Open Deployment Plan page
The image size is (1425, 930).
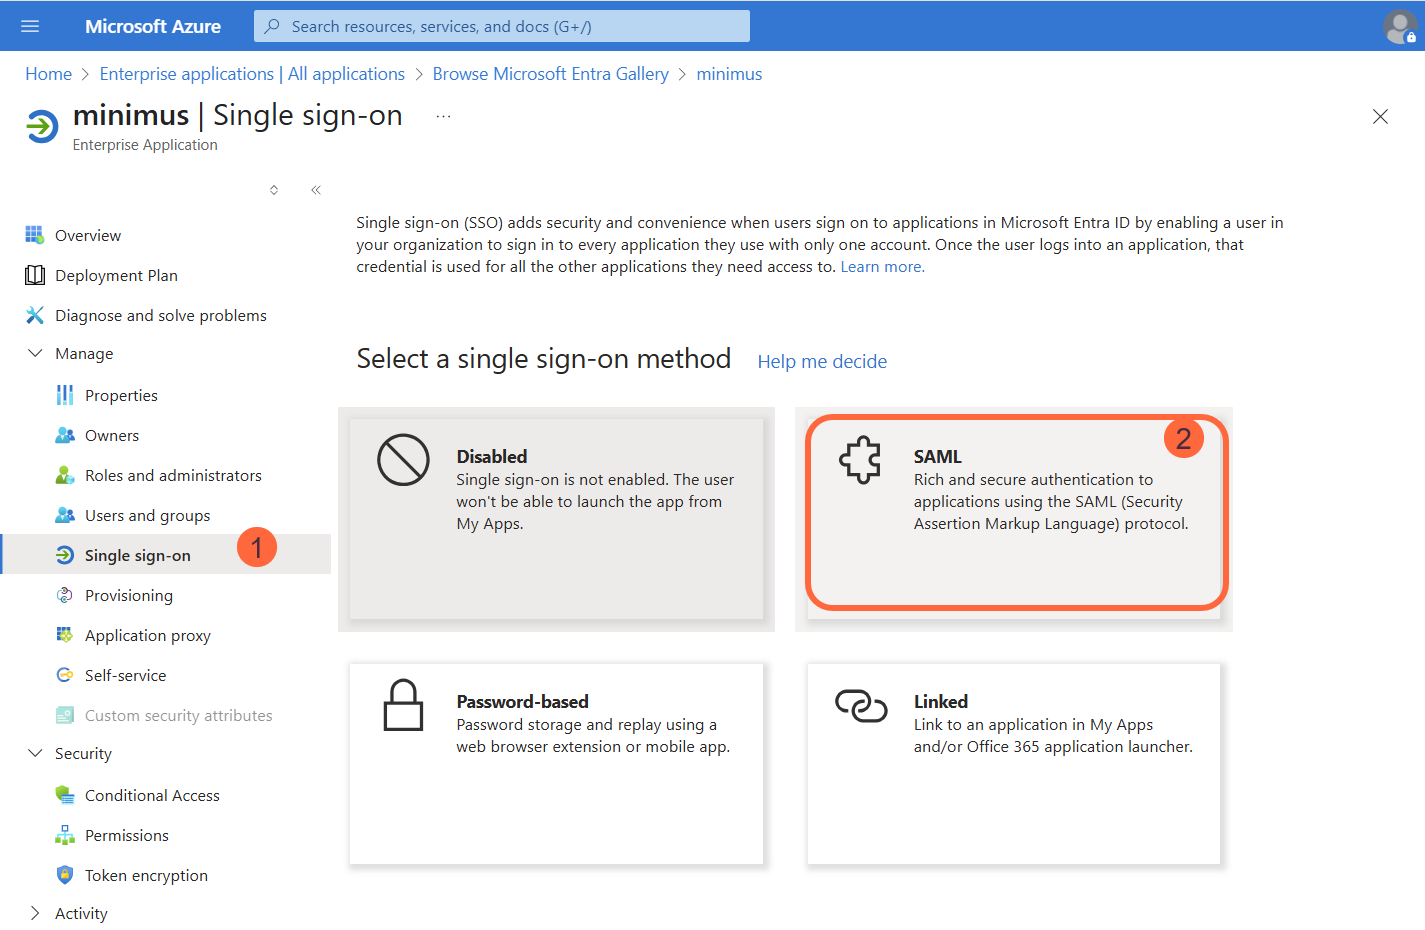[116, 275]
